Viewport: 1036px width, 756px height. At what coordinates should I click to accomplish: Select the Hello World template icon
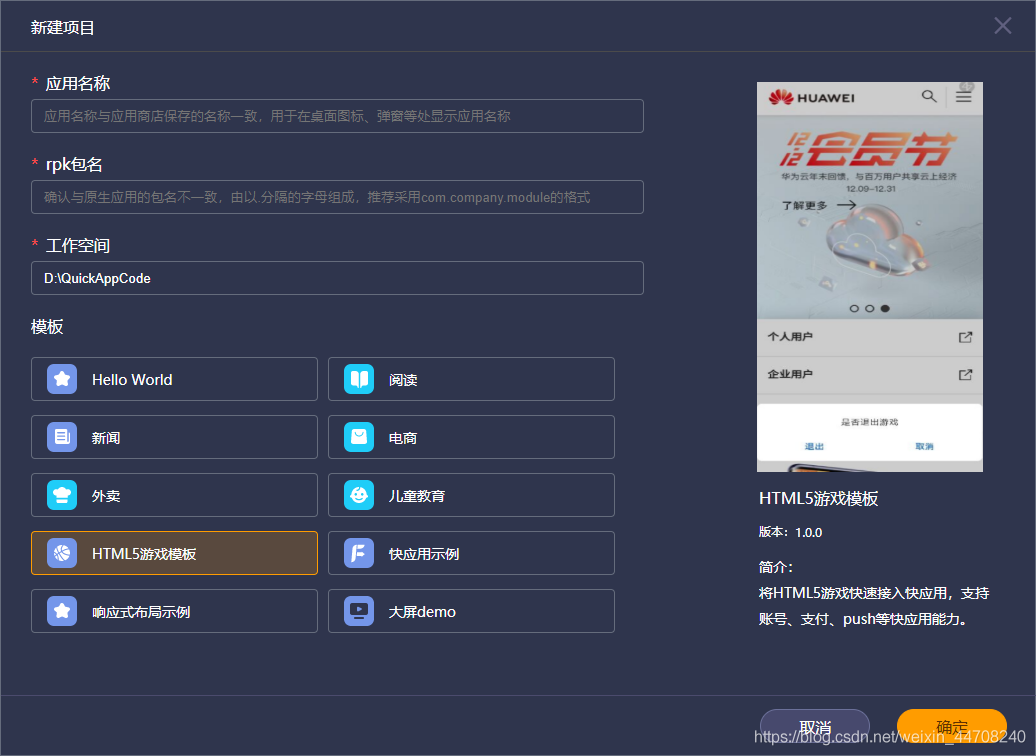point(62,379)
